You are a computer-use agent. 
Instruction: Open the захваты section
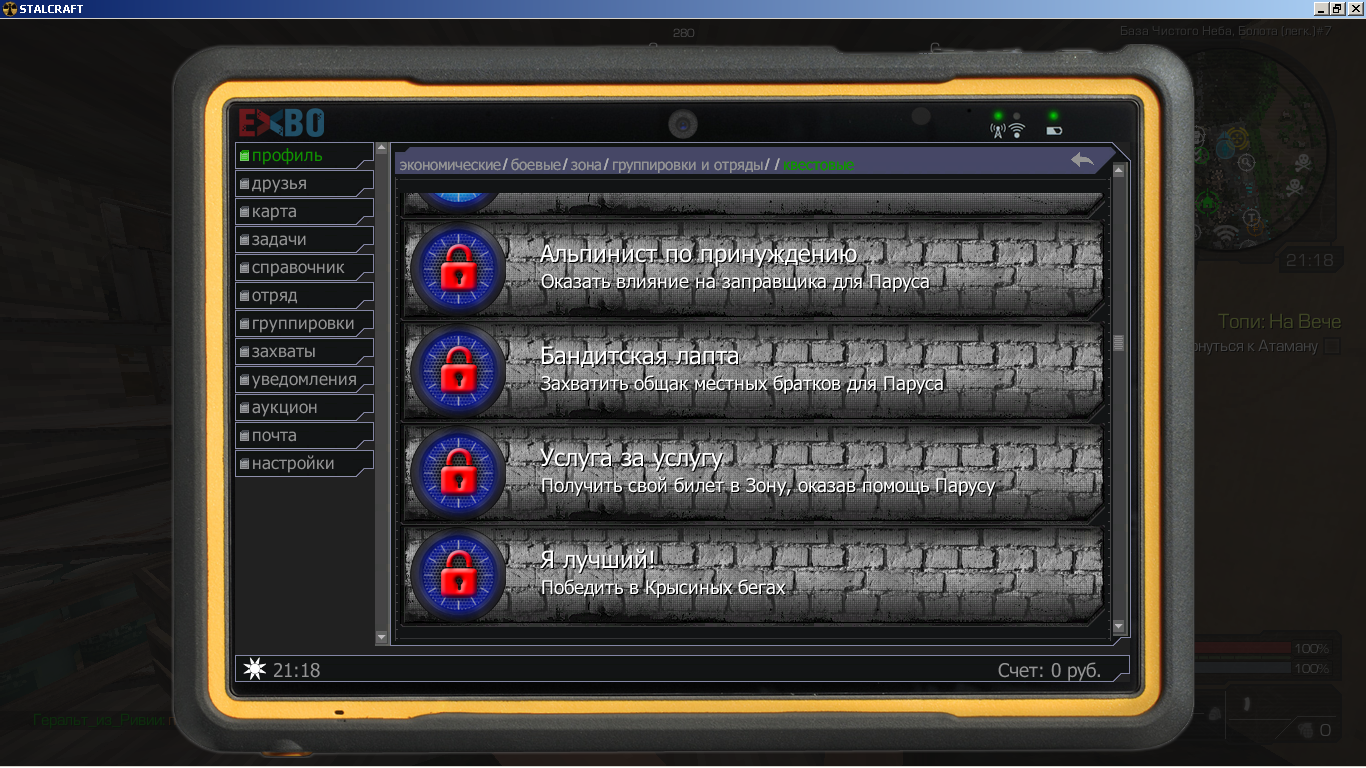coord(304,352)
